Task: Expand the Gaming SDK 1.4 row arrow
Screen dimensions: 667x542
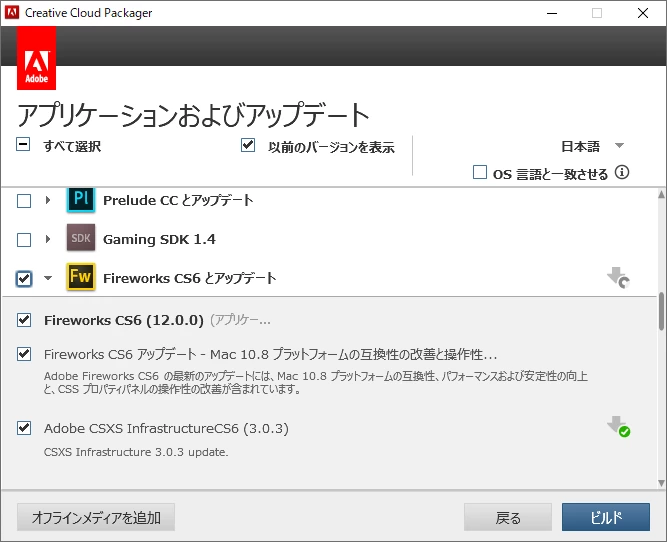Action: pyautogui.click(x=48, y=239)
